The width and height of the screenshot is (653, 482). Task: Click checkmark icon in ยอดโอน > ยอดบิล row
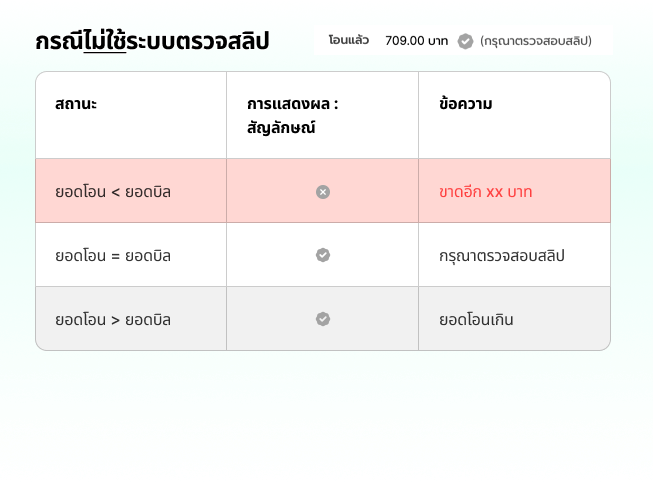click(x=323, y=319)
